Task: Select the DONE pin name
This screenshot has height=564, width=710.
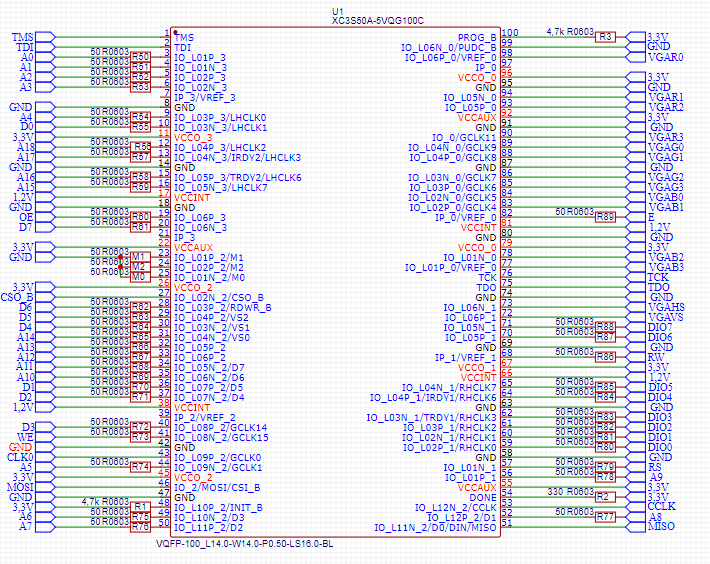Action: [x=483, y=497]
